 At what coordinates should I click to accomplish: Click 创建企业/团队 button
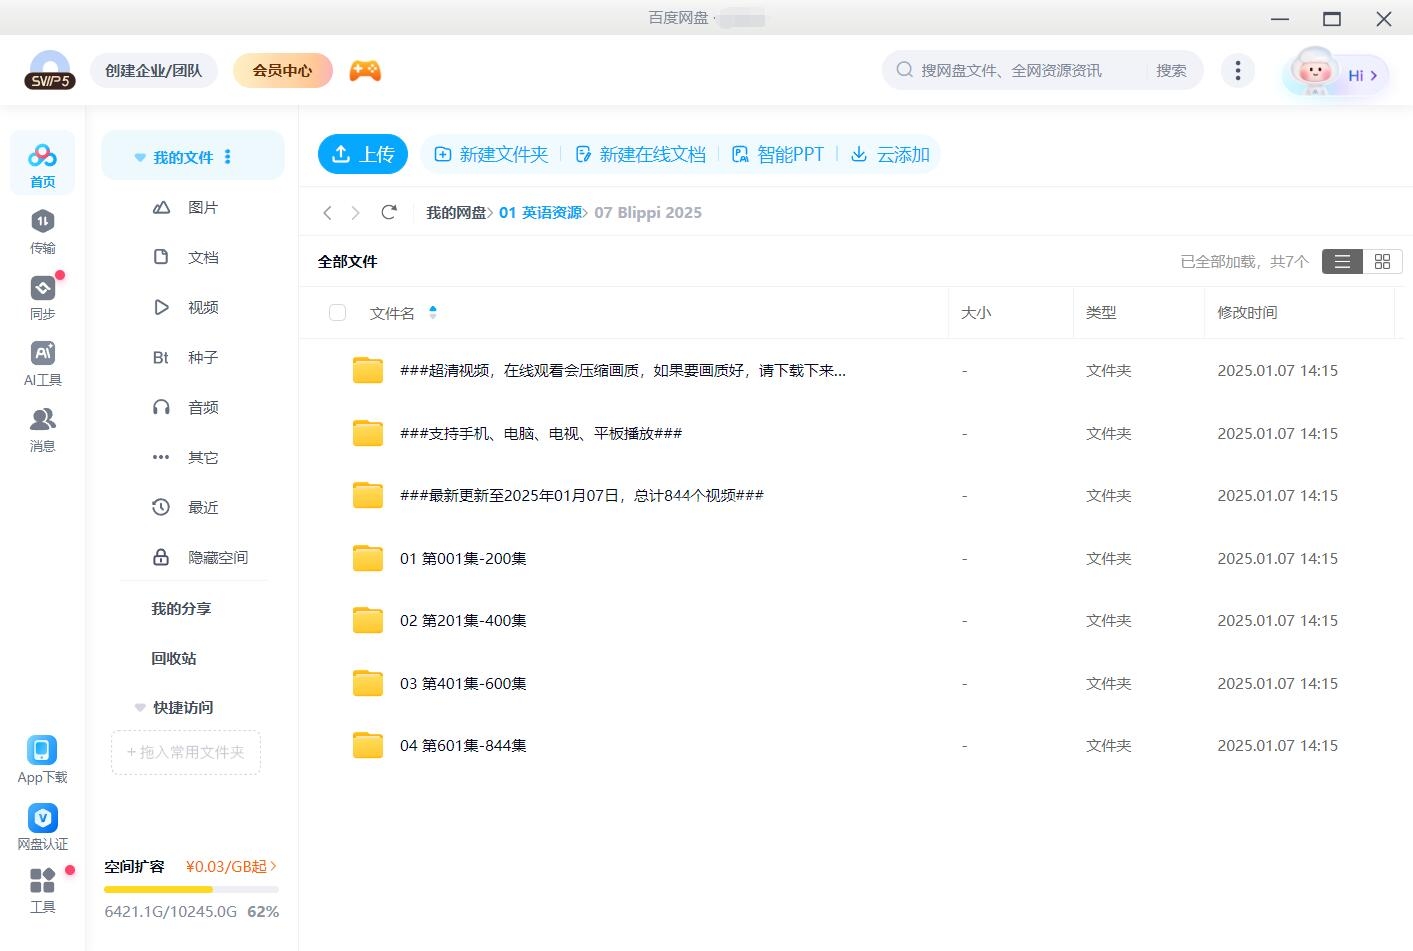(x=154, y=70)
